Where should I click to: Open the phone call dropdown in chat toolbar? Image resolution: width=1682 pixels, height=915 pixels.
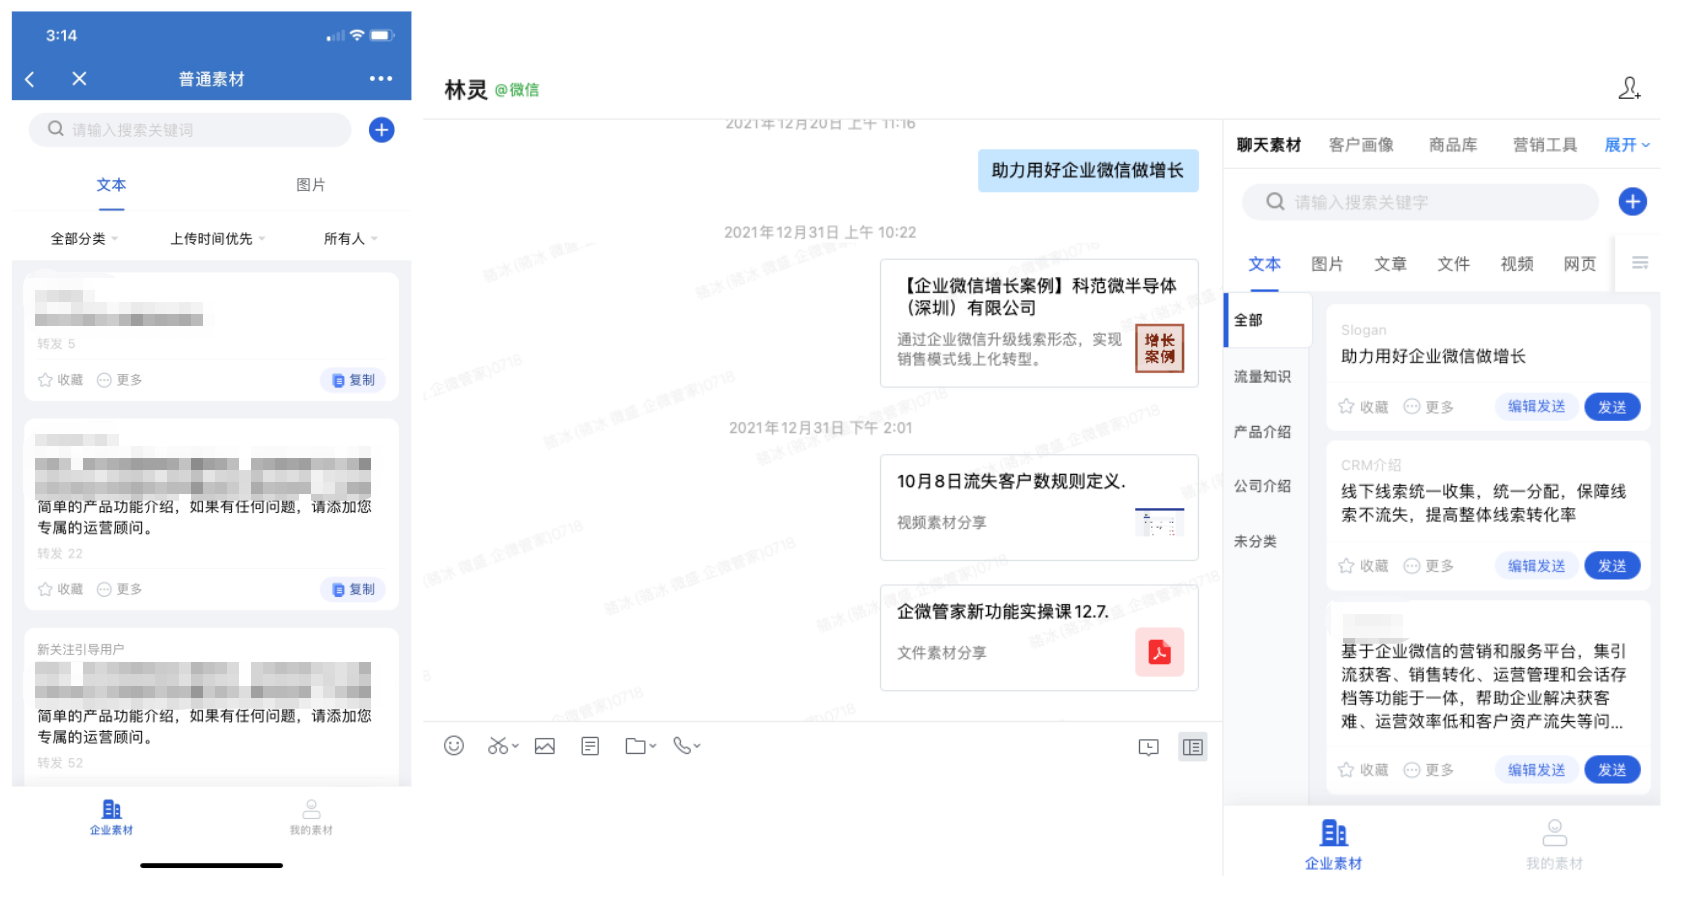click(687, 746)
